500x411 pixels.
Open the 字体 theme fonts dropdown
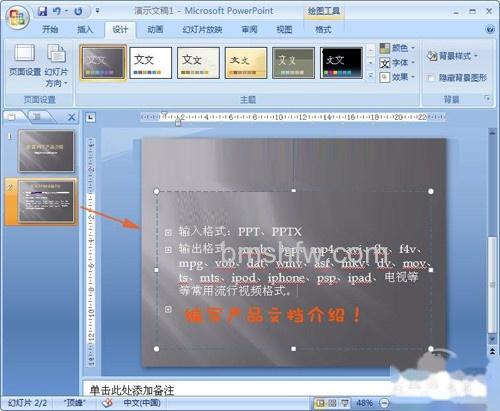tap(397, 63)
